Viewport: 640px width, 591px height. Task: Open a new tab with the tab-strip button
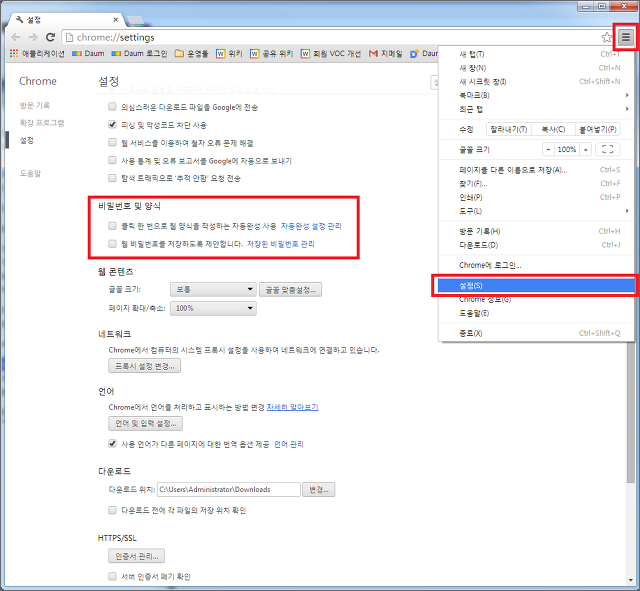[135, 20]
